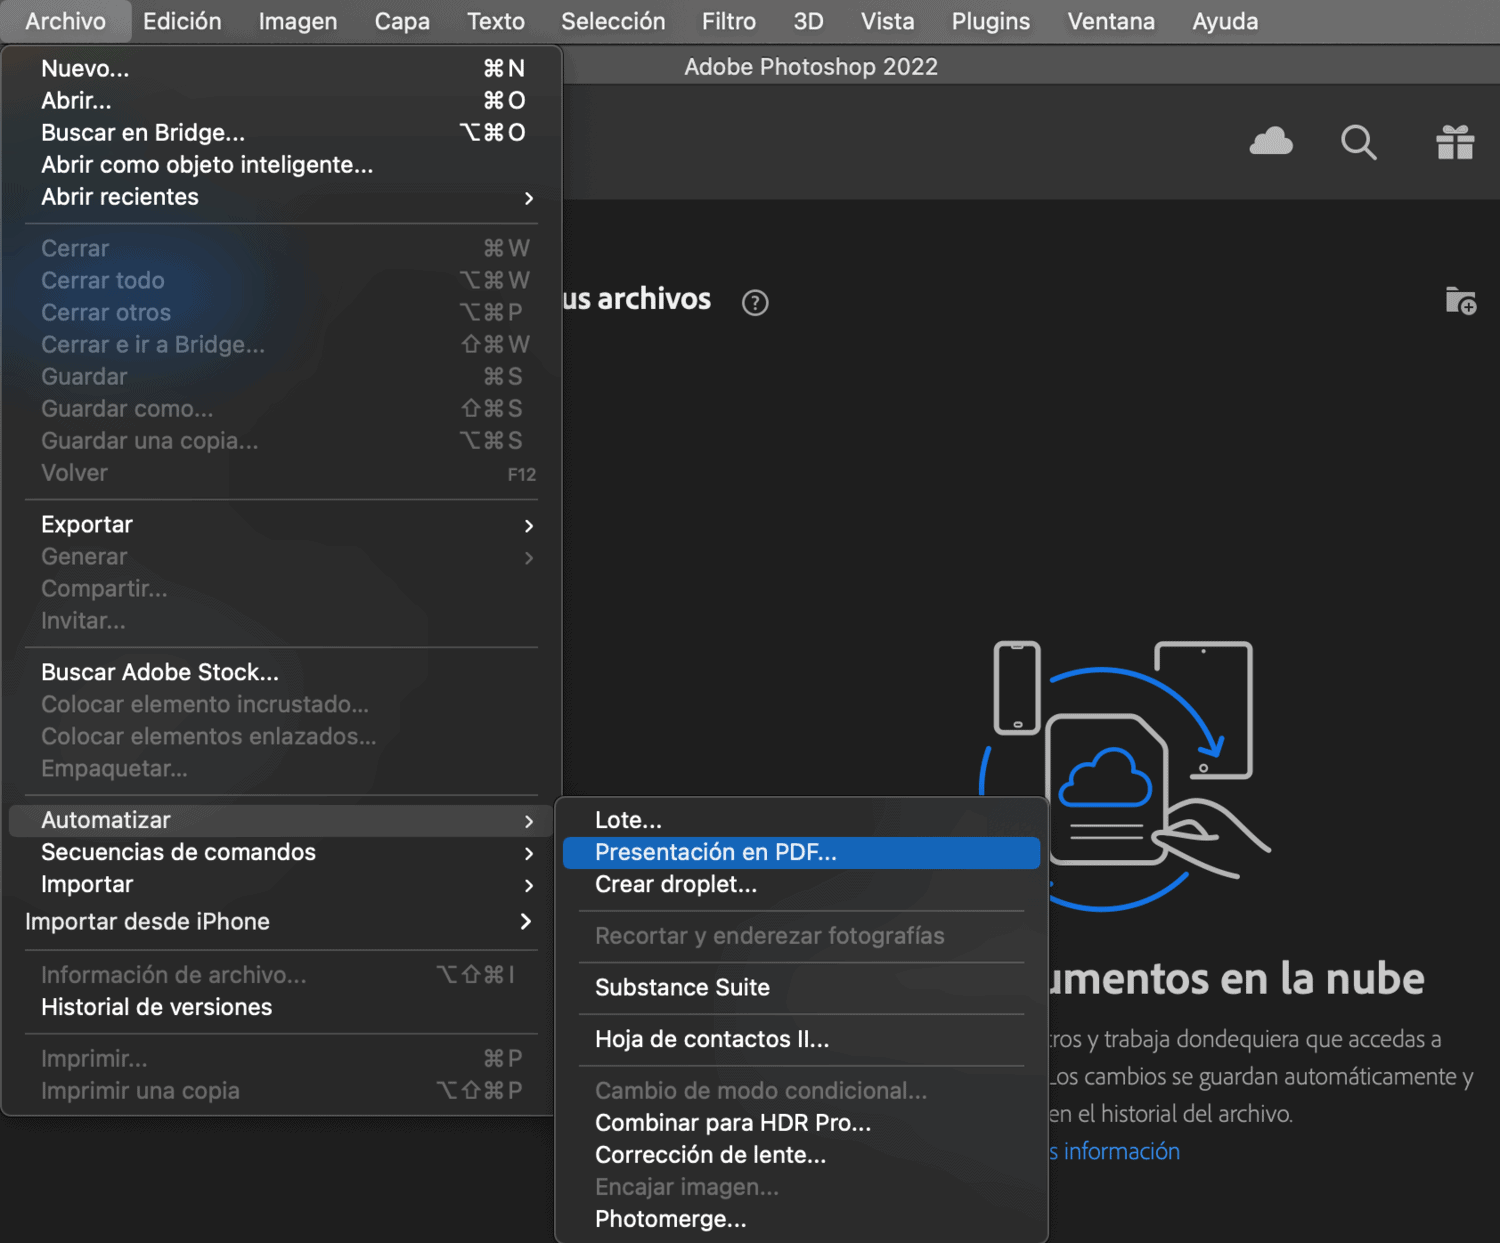Expand the Automatizar submenu arrow
This screenshot has width=1500, height=1243.
click(x=529, y=821)
